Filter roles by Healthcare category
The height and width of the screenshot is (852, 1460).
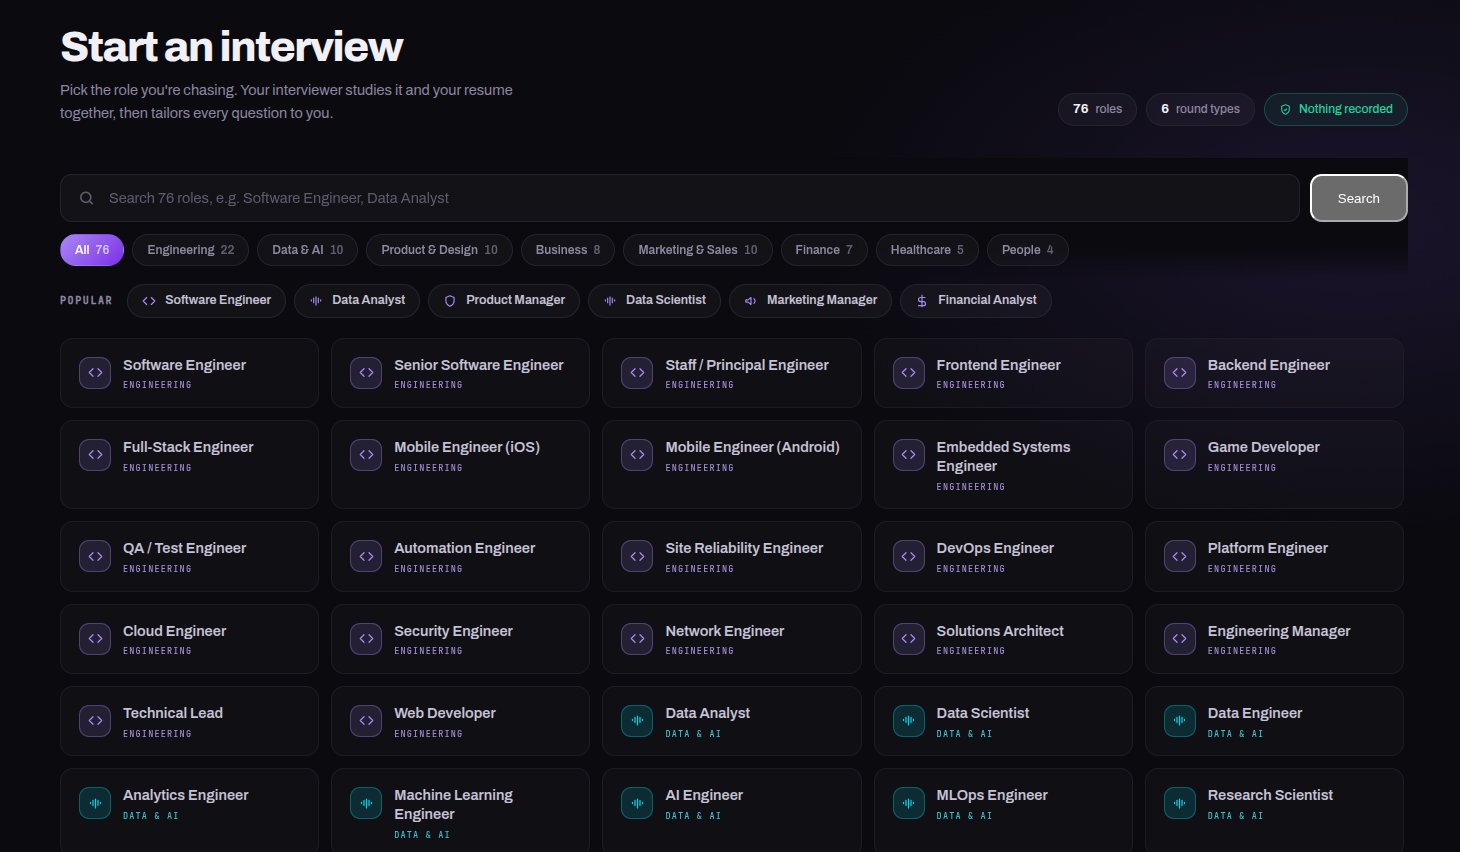click(927, 250)
